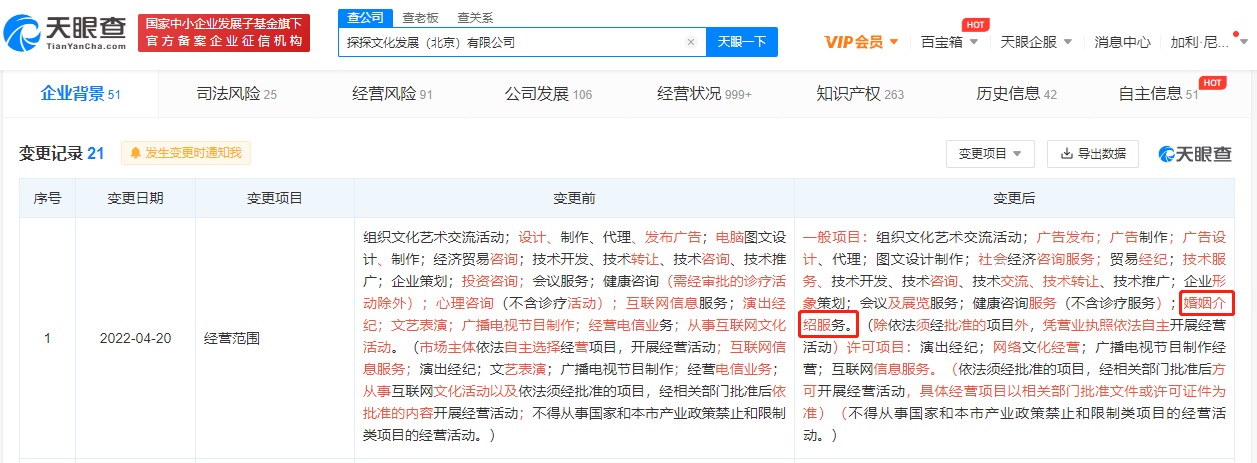Viewport: 1257px width, 463px height.
Task: Click the red official credit agency banner
Action: click(224, 33)
